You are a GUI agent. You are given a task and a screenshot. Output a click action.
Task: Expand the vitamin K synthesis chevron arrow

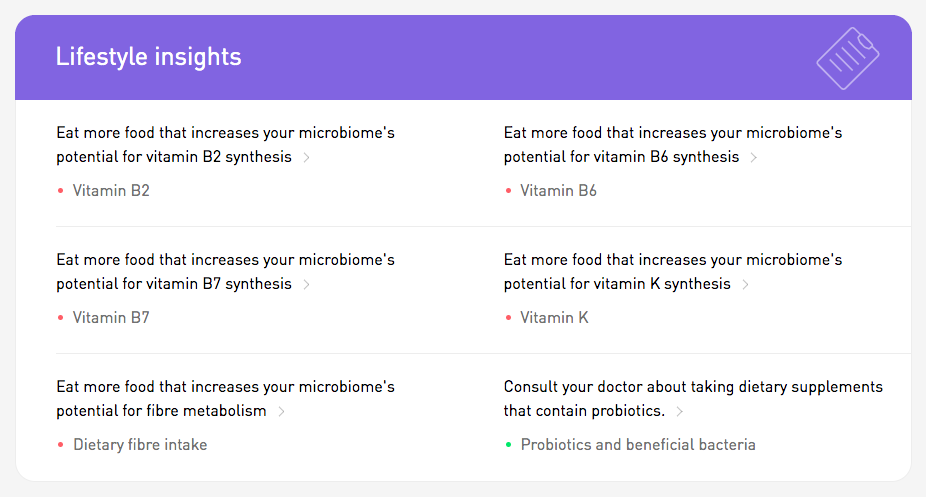745,284
